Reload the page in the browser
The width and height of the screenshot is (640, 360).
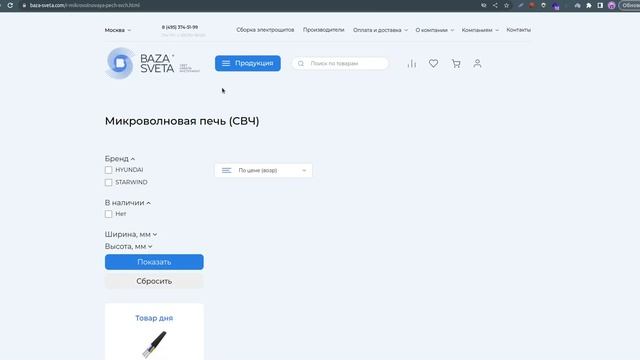[x=10, y=5]
